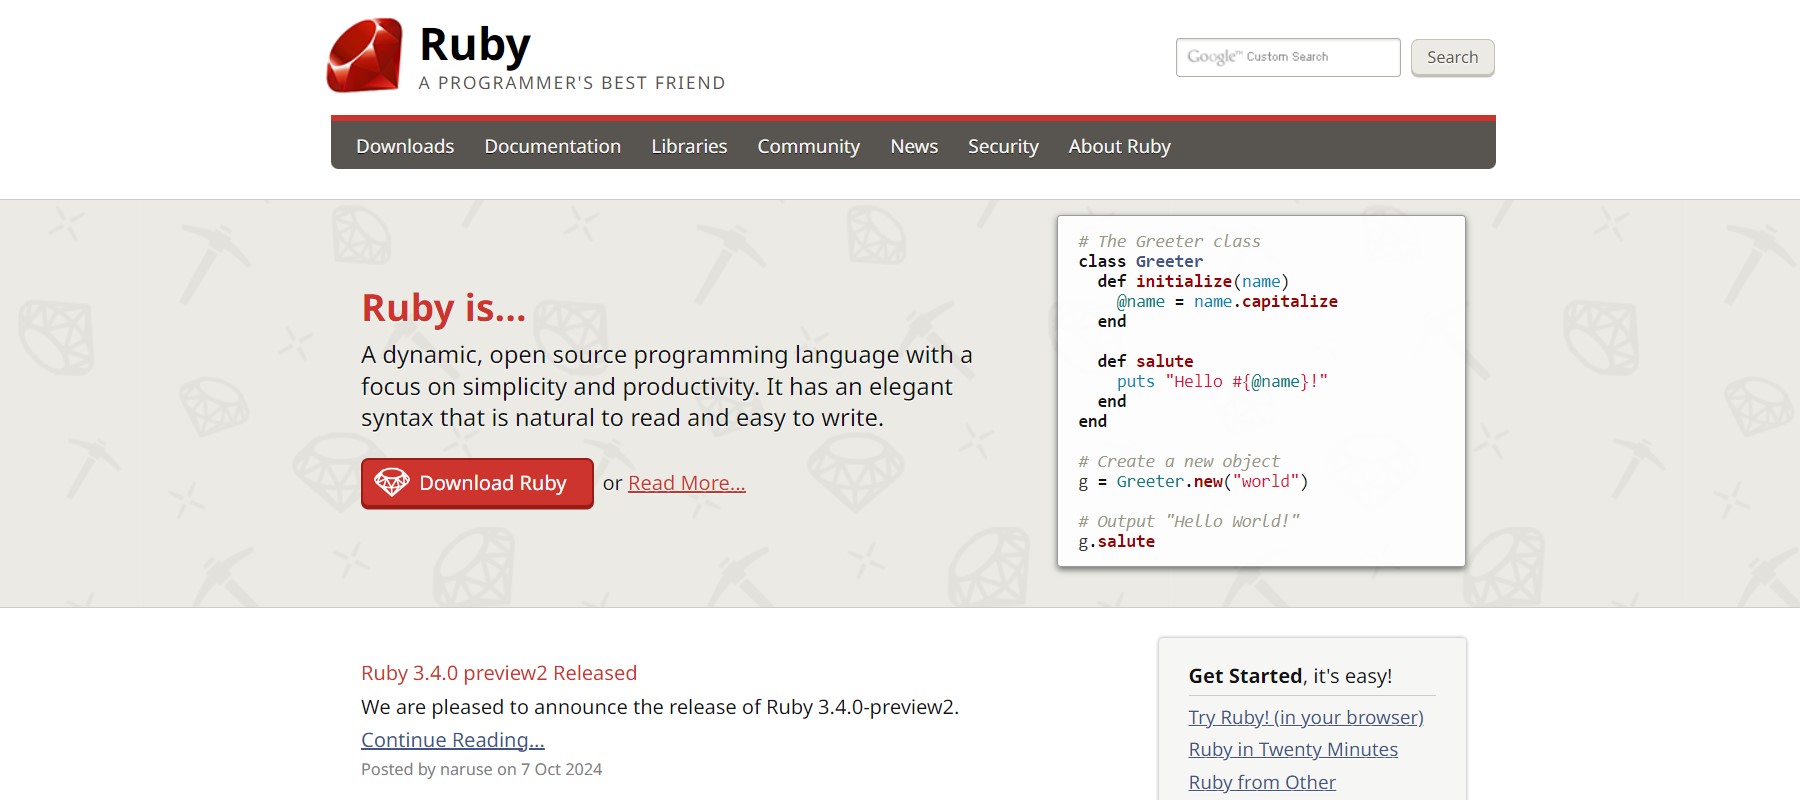Open the Security page
1800x800 pixels.
(1003, 146)
